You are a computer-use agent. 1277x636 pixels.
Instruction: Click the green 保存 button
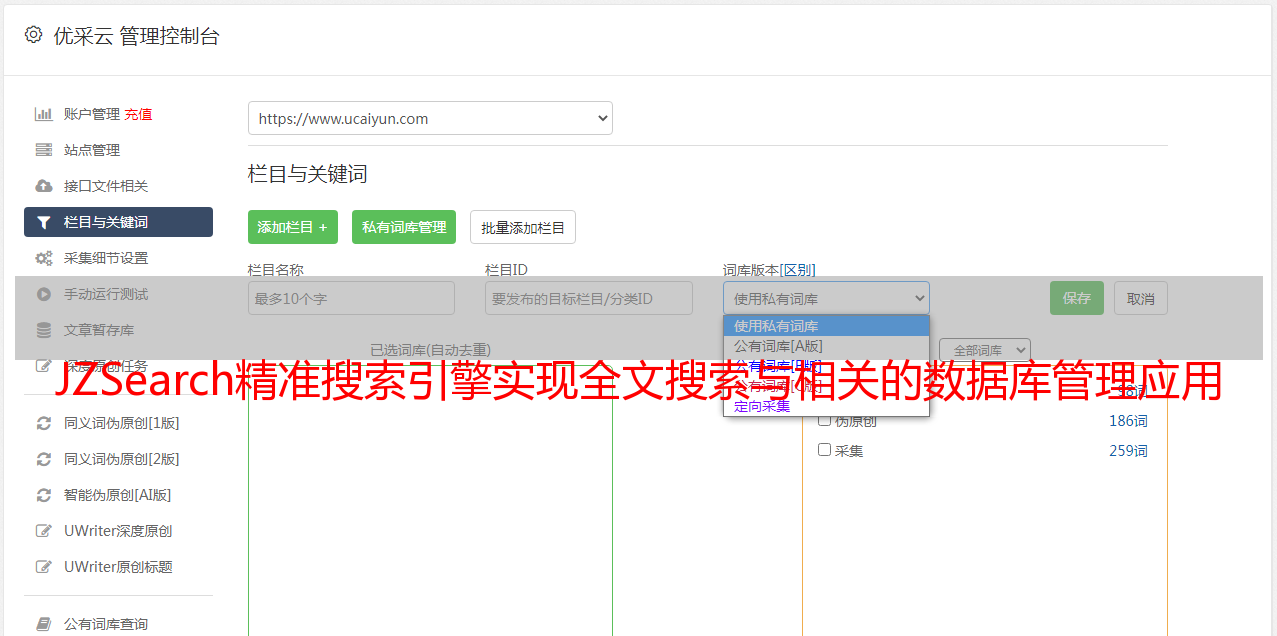(1077, 298)
